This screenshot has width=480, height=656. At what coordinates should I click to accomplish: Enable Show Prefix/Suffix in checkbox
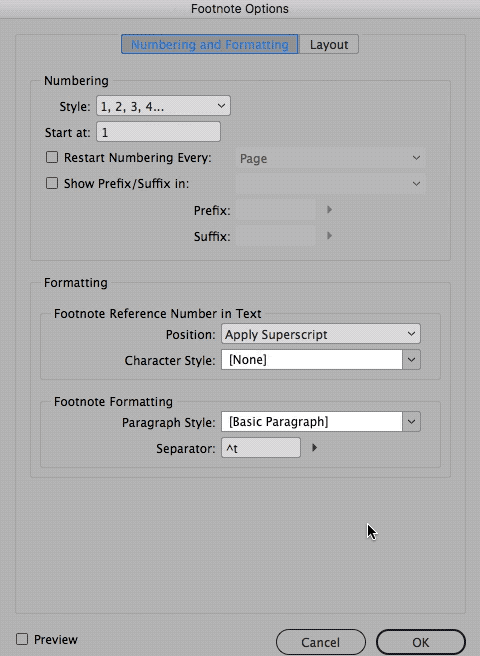click(x=52, y=183)
